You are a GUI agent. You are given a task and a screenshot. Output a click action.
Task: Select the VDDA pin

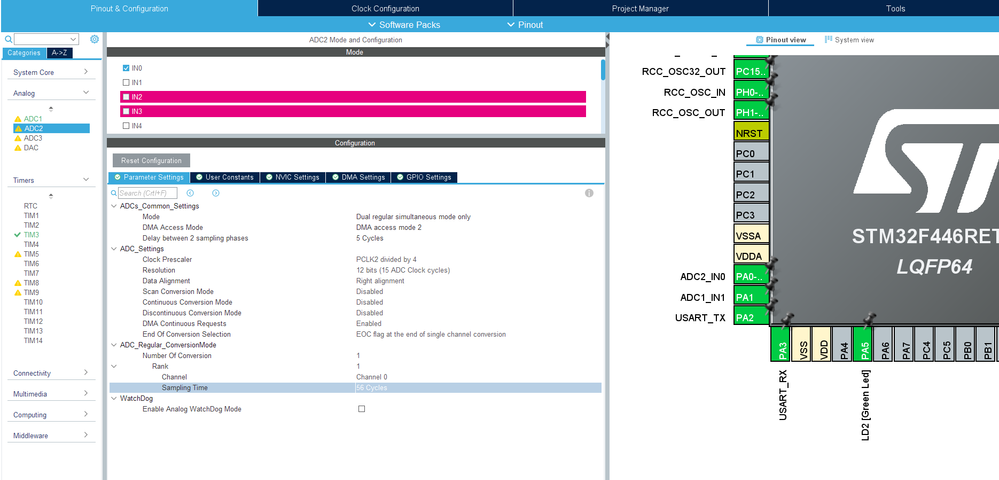tap(751, 256)
